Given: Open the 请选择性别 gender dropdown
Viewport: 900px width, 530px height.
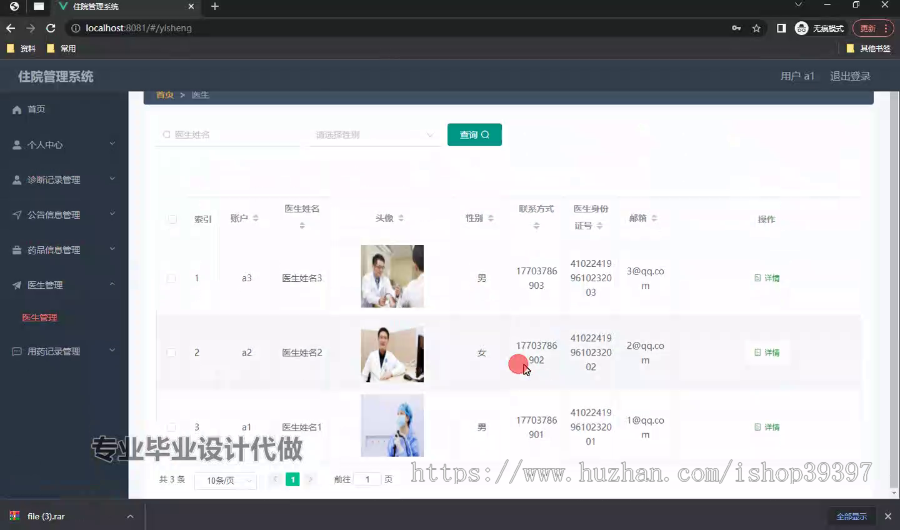Looking at the screenshot, I should [x=374, y=135].
